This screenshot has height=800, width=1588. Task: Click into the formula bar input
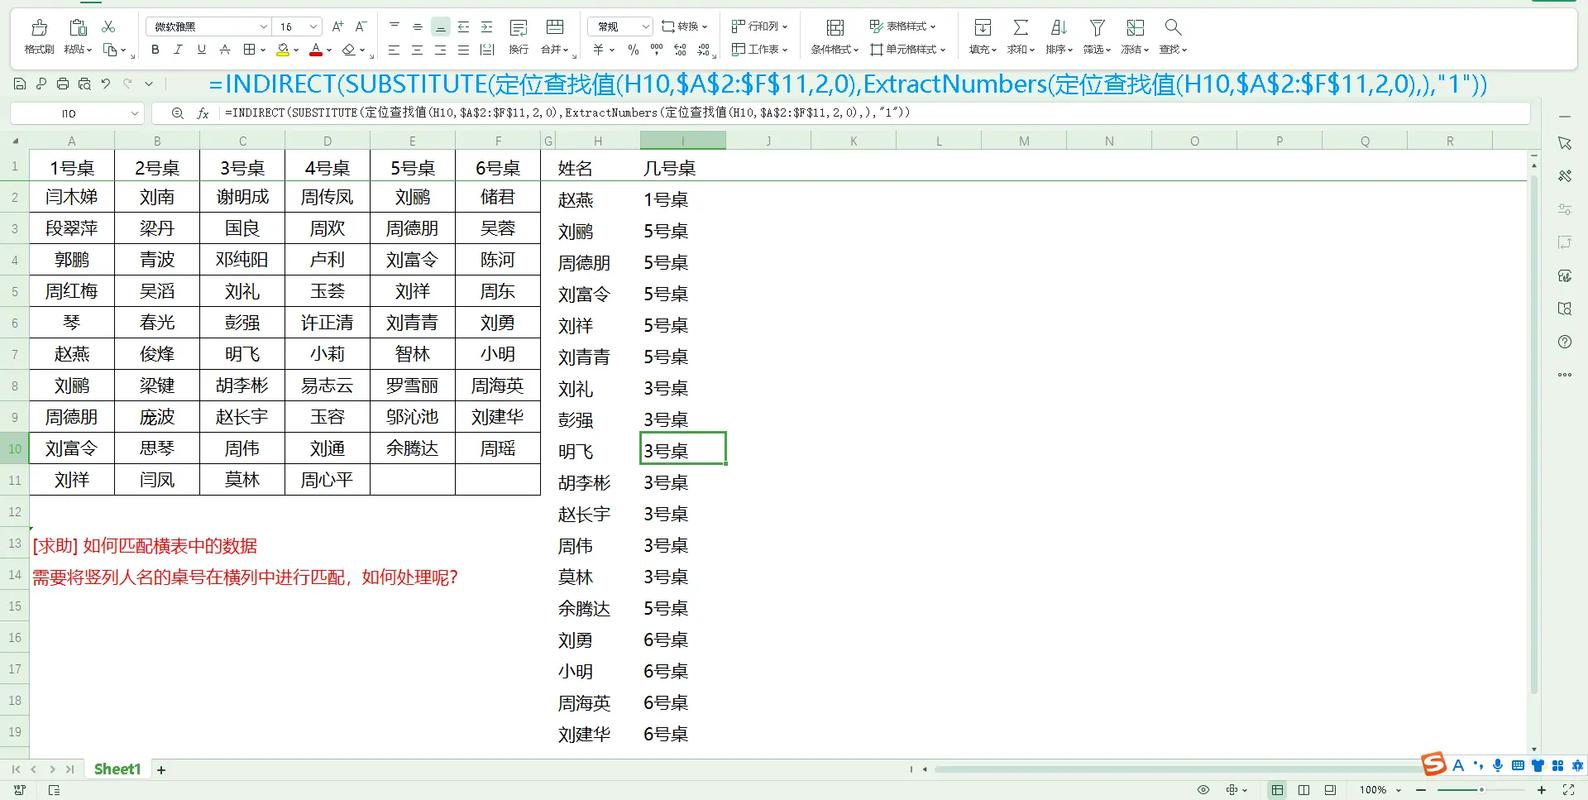(875, 113)
